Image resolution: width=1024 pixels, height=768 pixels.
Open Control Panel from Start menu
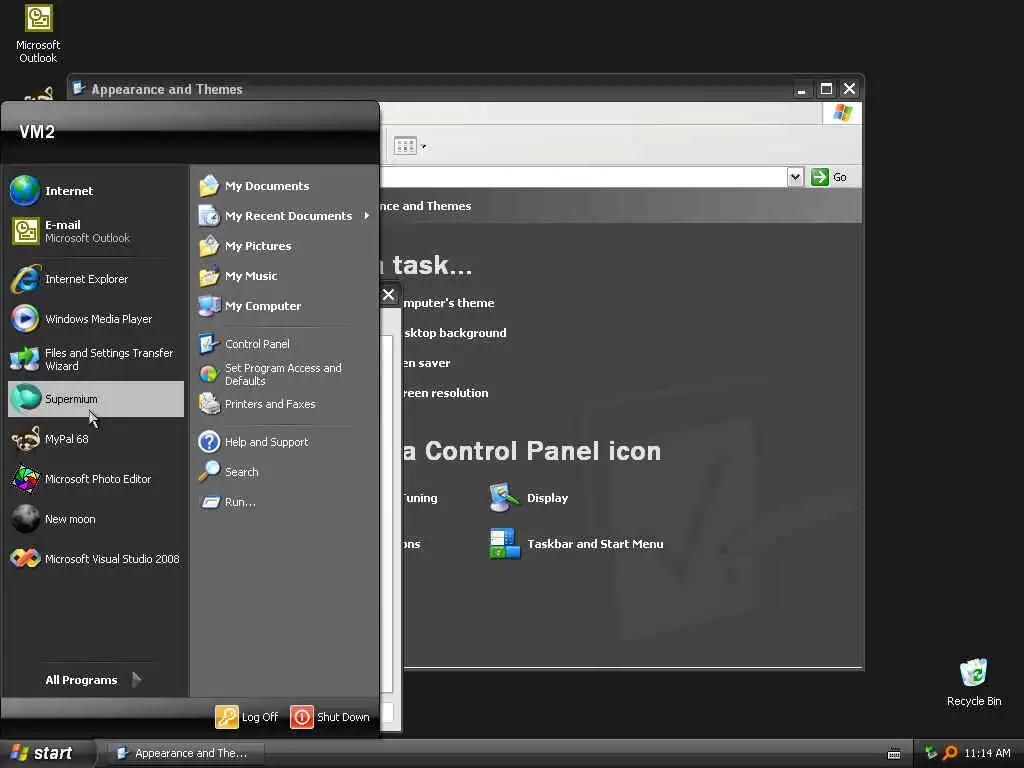(x=285, y=344)
